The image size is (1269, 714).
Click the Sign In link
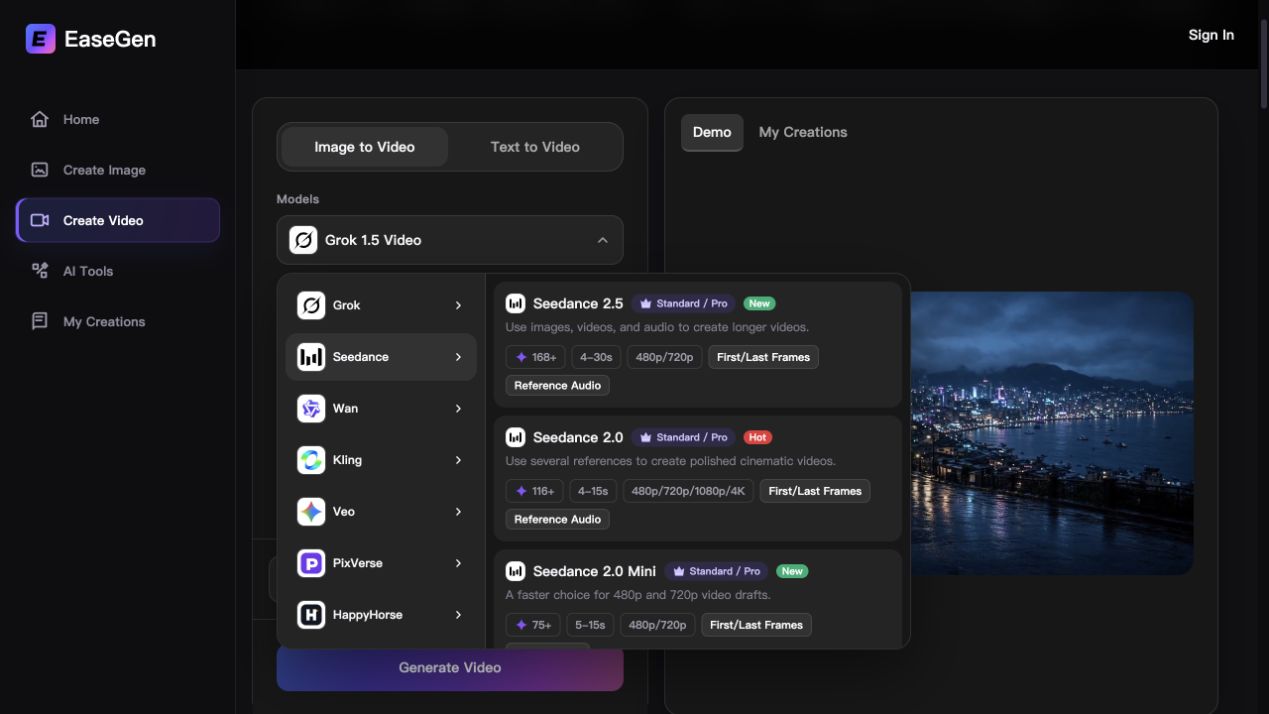click(1211, 35)
